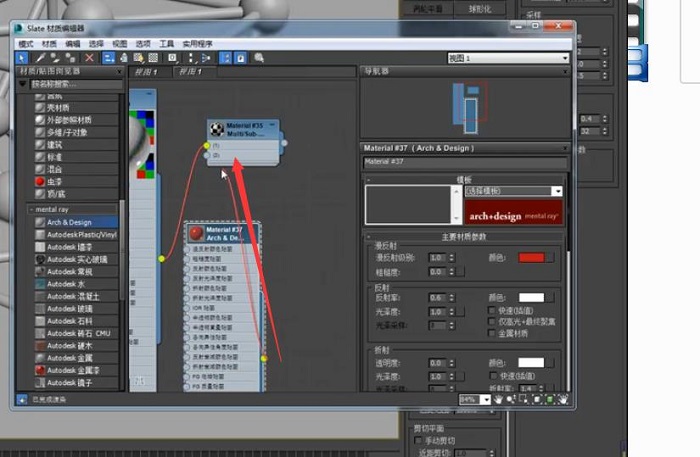This screenshot has height=457, width=700.
Task: Collapse the mental ray material group
Action: [32, 209]
